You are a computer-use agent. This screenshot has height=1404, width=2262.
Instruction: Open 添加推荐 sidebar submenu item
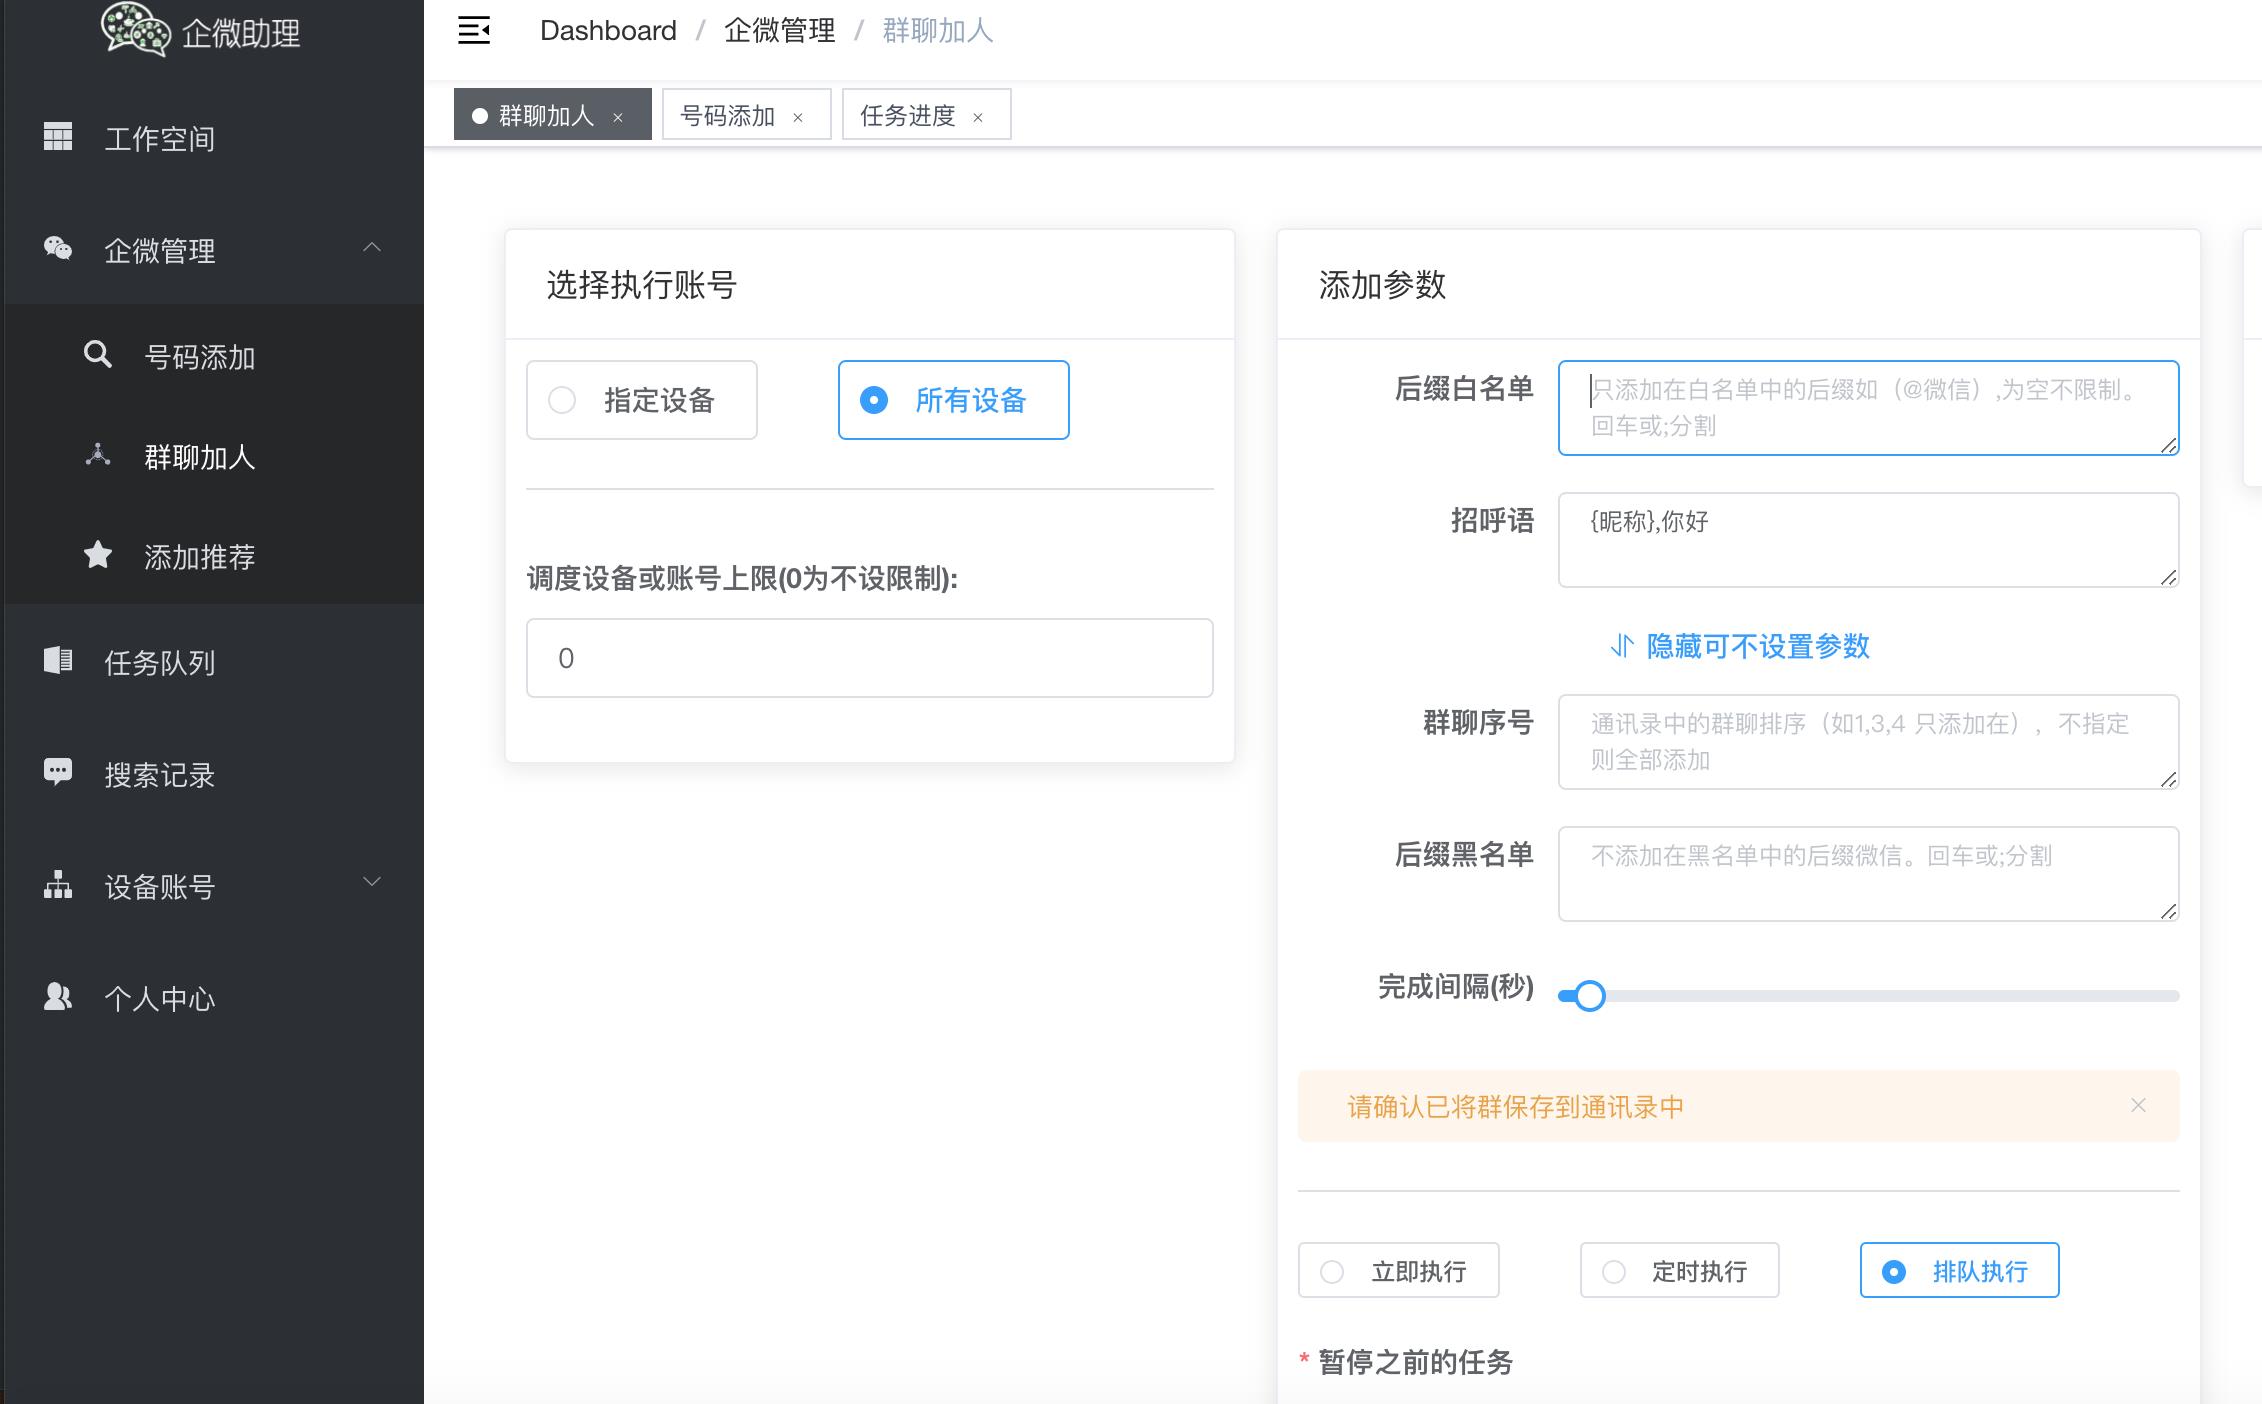point(212,556)
